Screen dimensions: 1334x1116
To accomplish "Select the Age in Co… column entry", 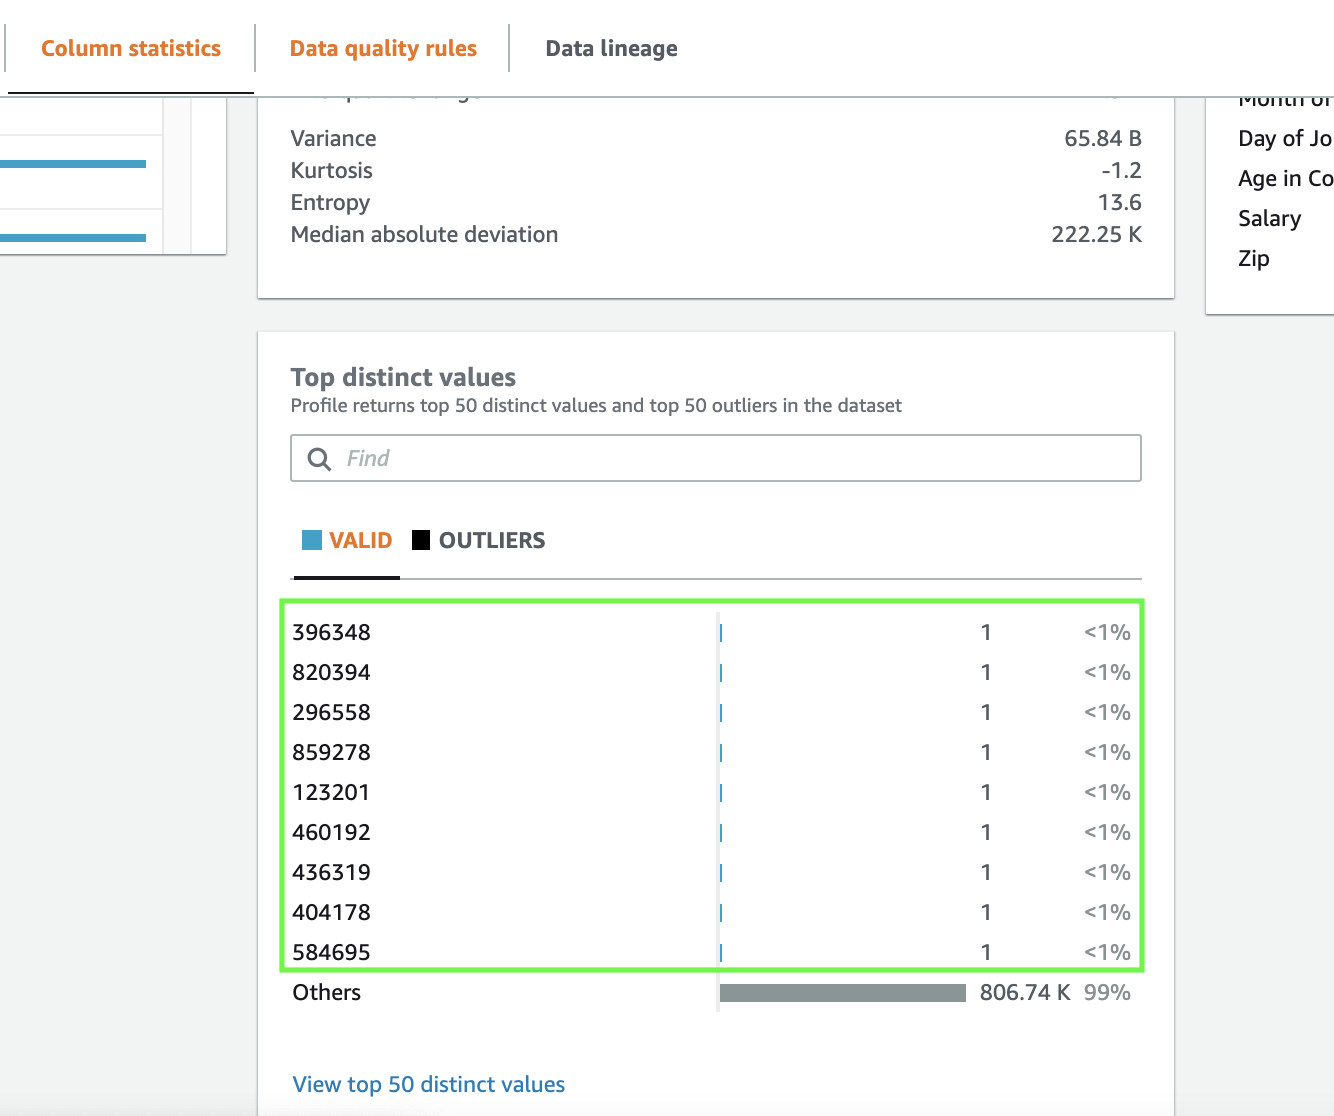I will 1285,178.
